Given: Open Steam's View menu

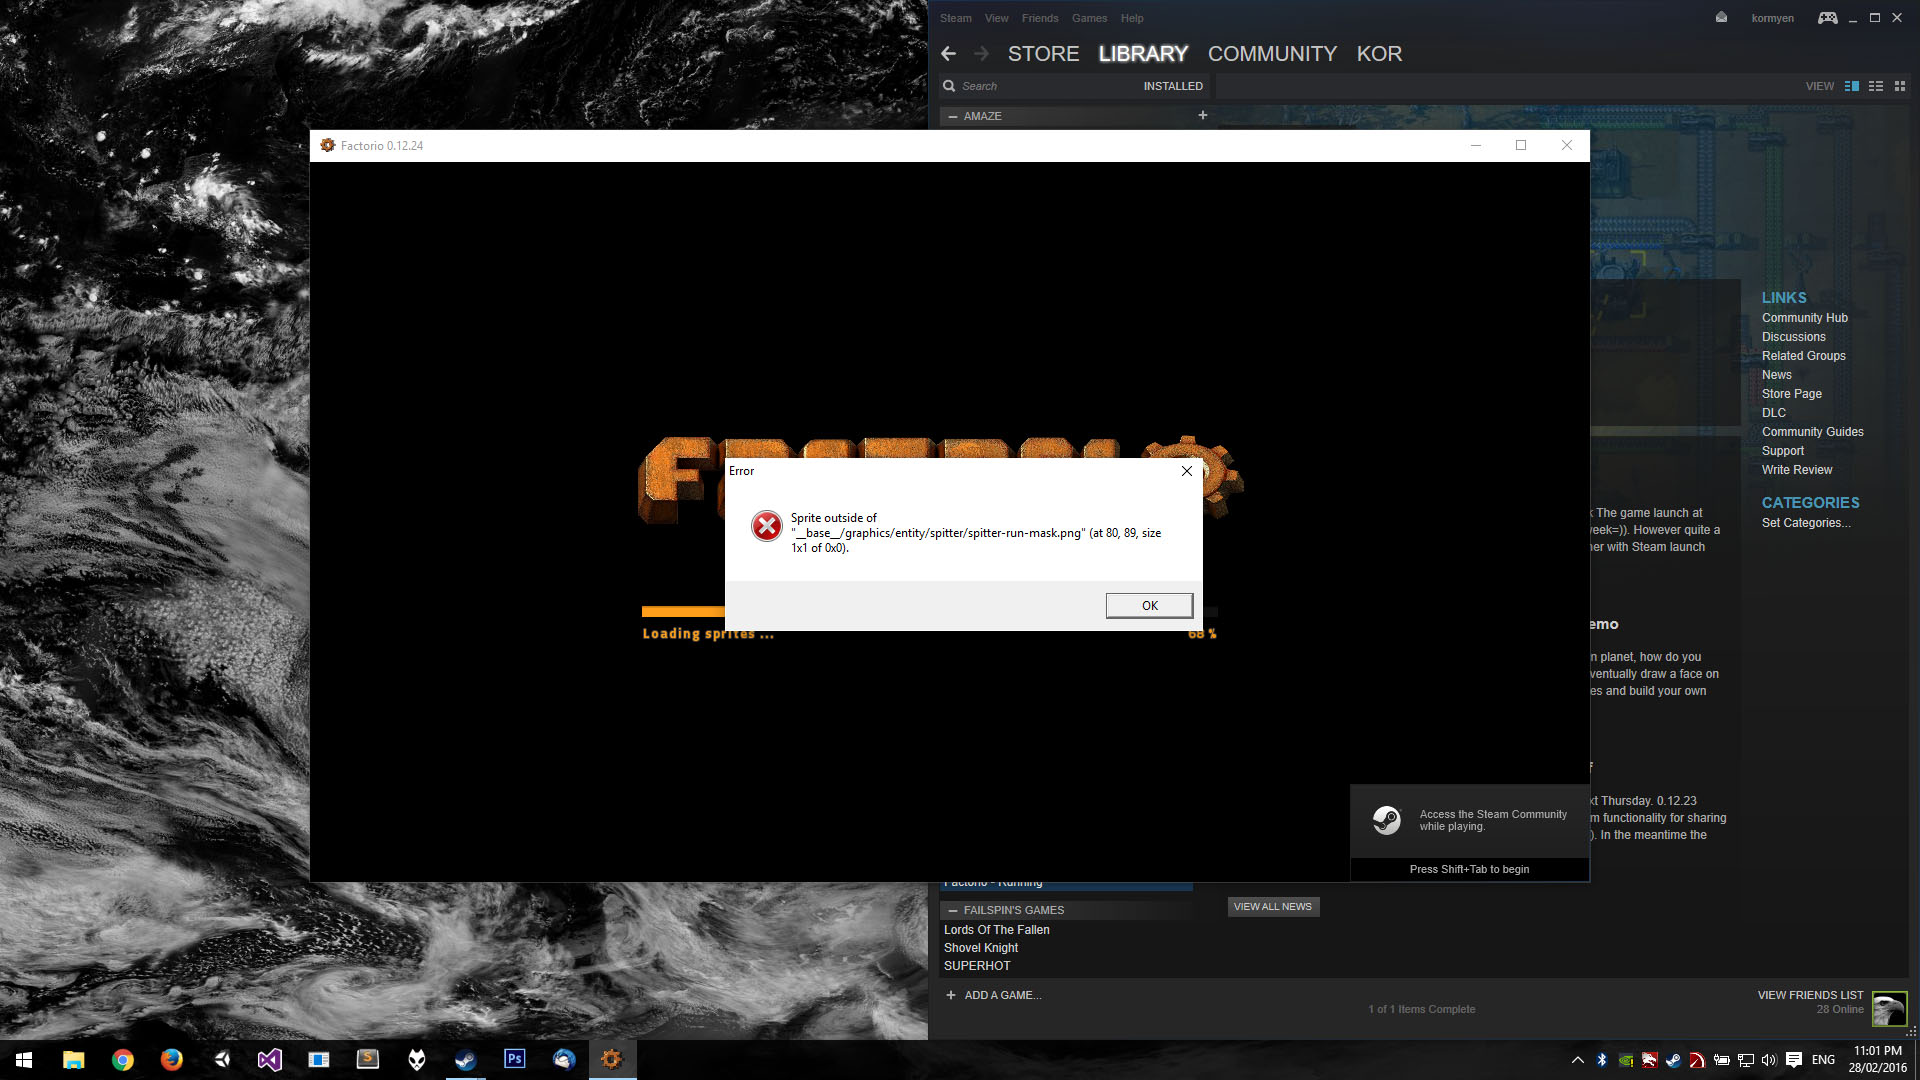Looking at the screenshot, I should [x=996, y=18].
